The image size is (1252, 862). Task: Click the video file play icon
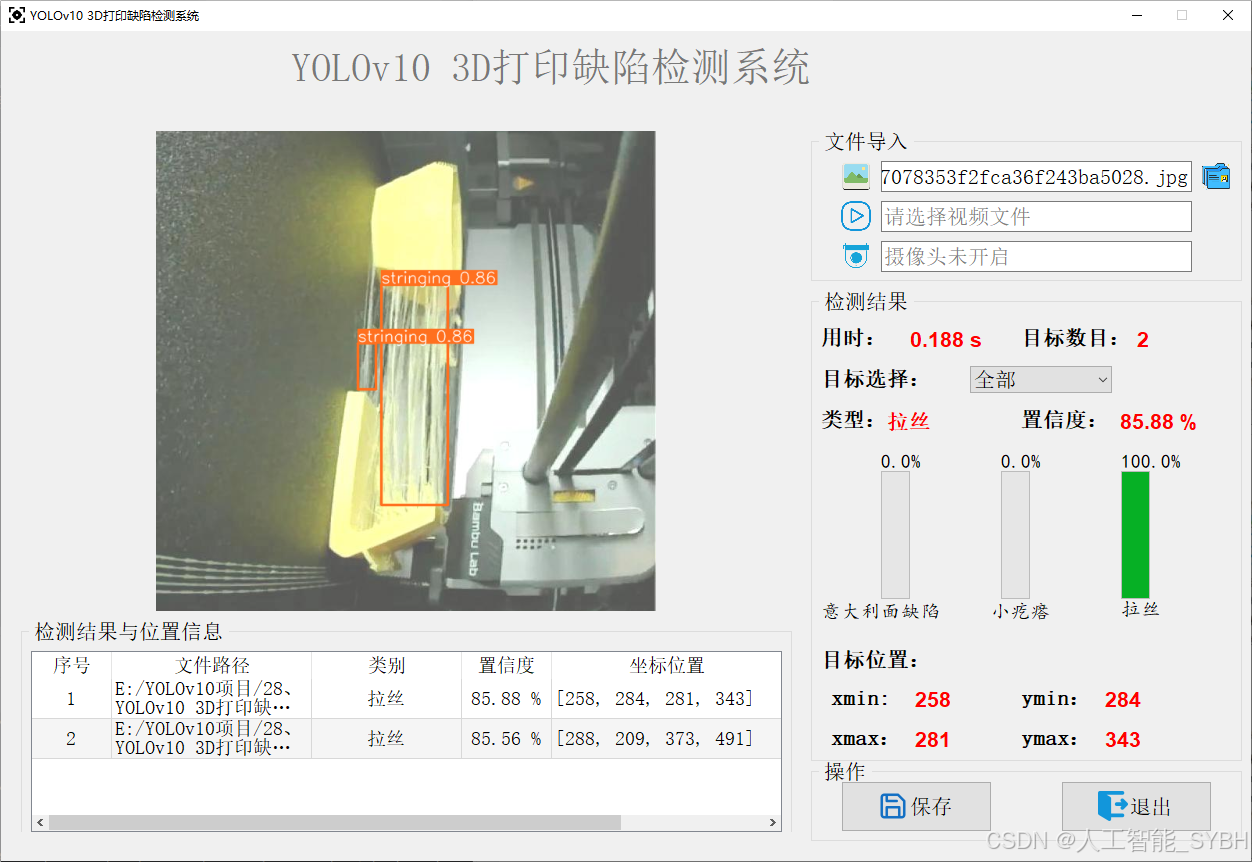(x=856, y=216)
